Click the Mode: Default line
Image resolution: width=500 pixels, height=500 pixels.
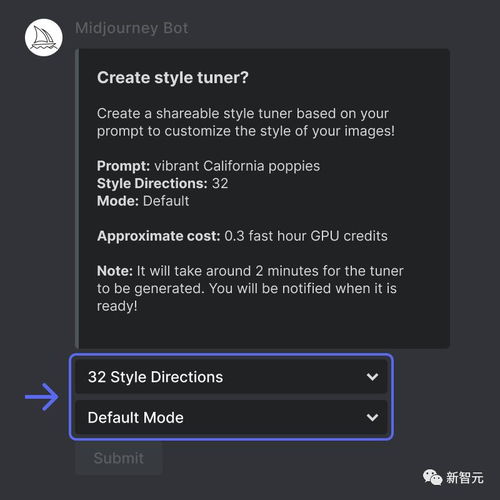coord(143,201)
